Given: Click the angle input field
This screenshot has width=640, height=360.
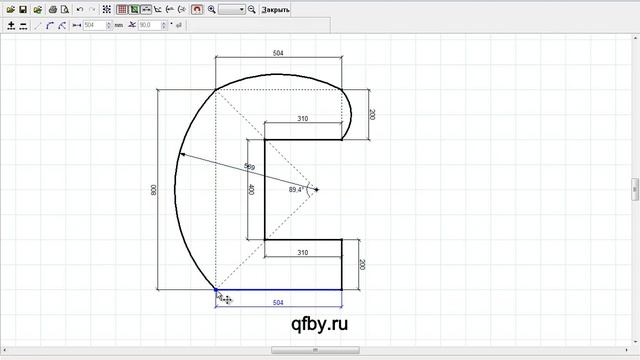Looking at the screenshot, I should click(x=150, y=25).
